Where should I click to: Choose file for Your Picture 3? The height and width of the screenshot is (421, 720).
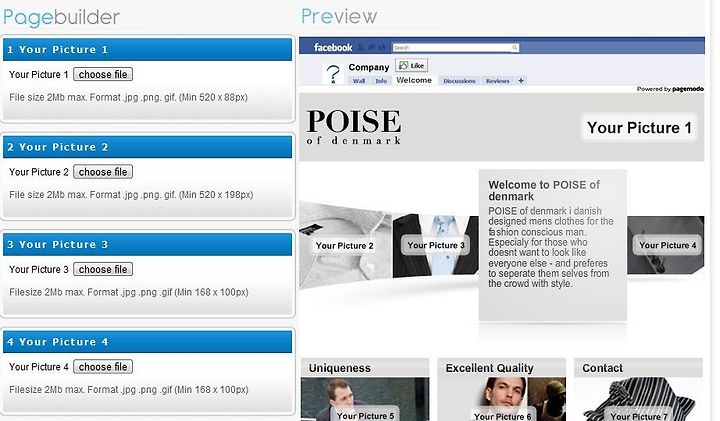click(103, 269)
